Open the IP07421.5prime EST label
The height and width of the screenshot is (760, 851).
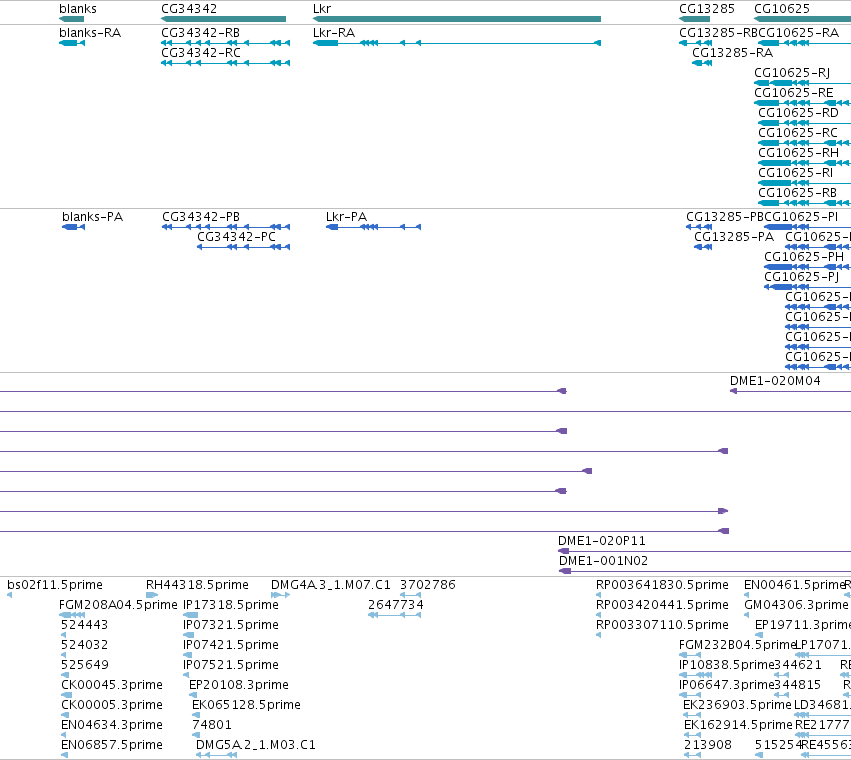click(x=231, y=645)
